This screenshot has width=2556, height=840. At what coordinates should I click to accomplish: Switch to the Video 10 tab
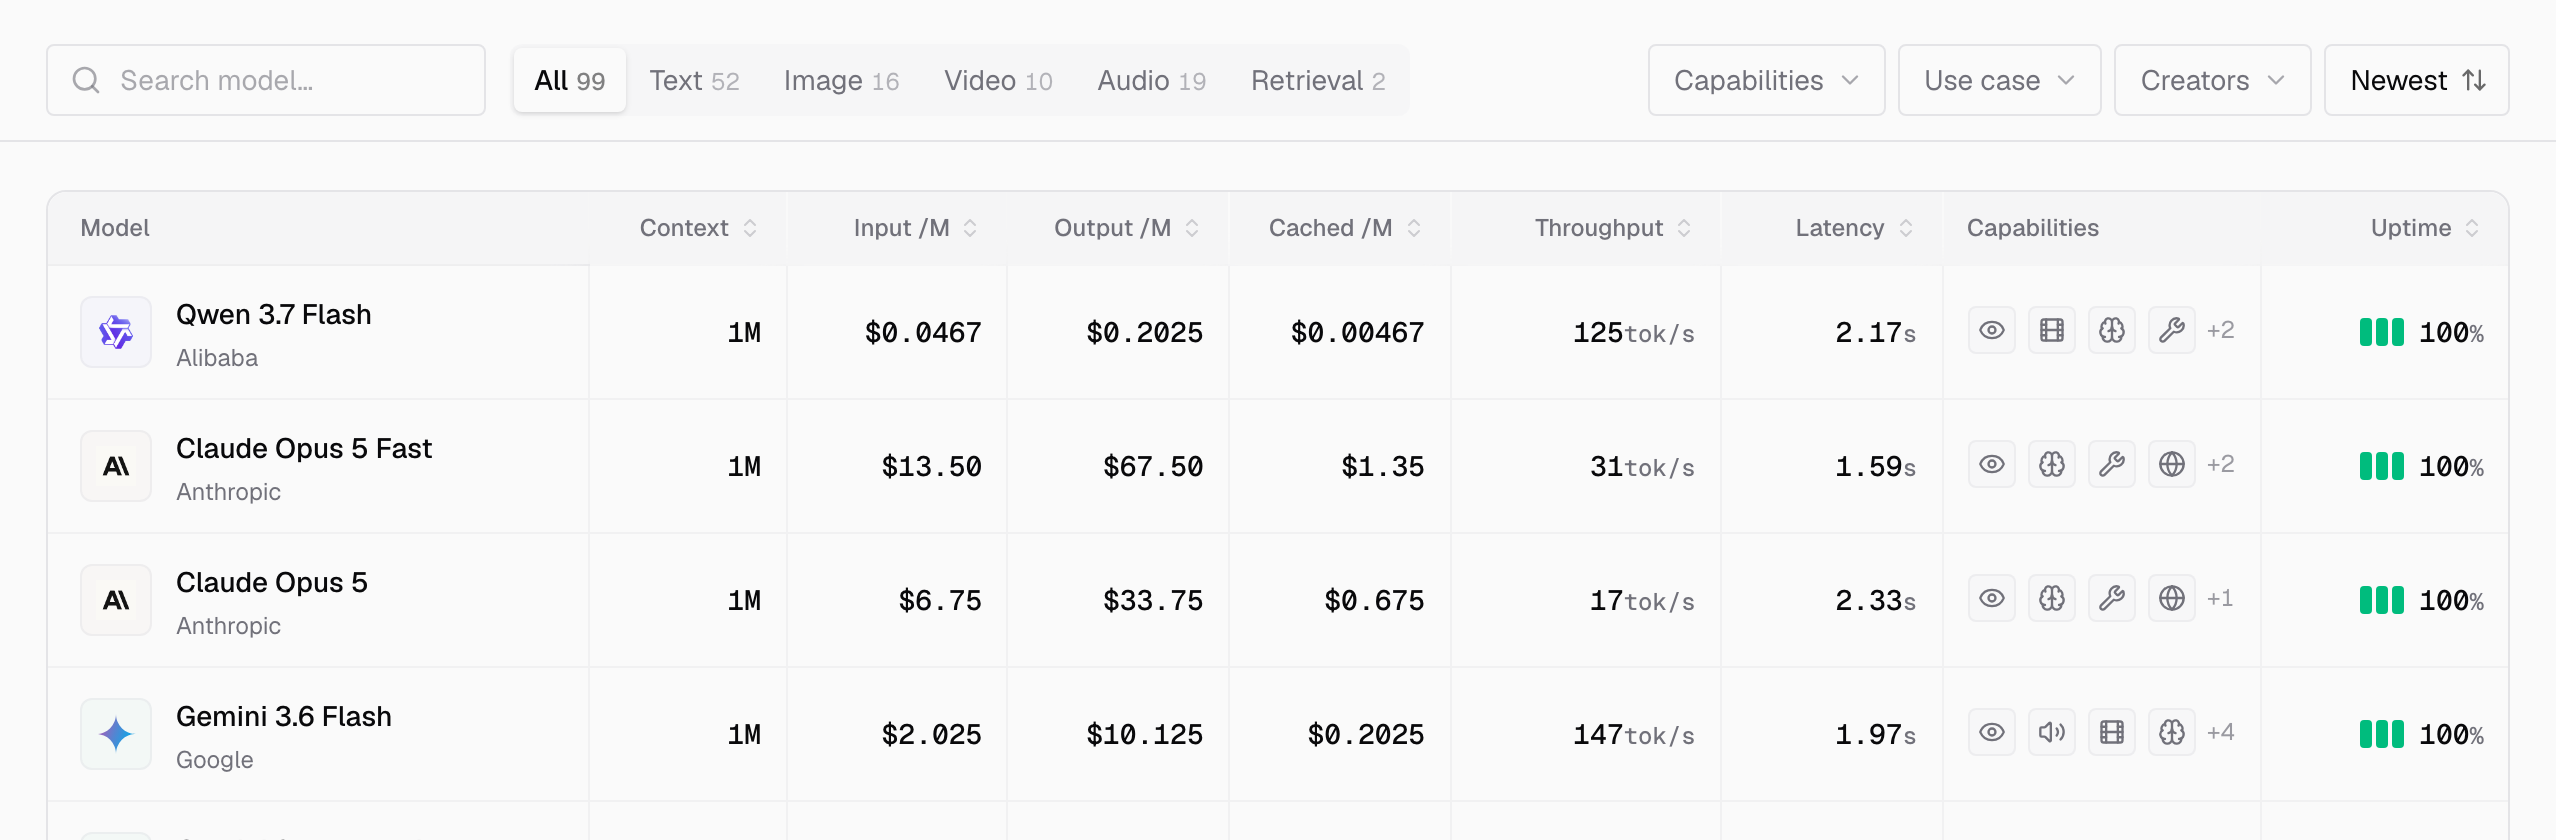click(998, 80)
